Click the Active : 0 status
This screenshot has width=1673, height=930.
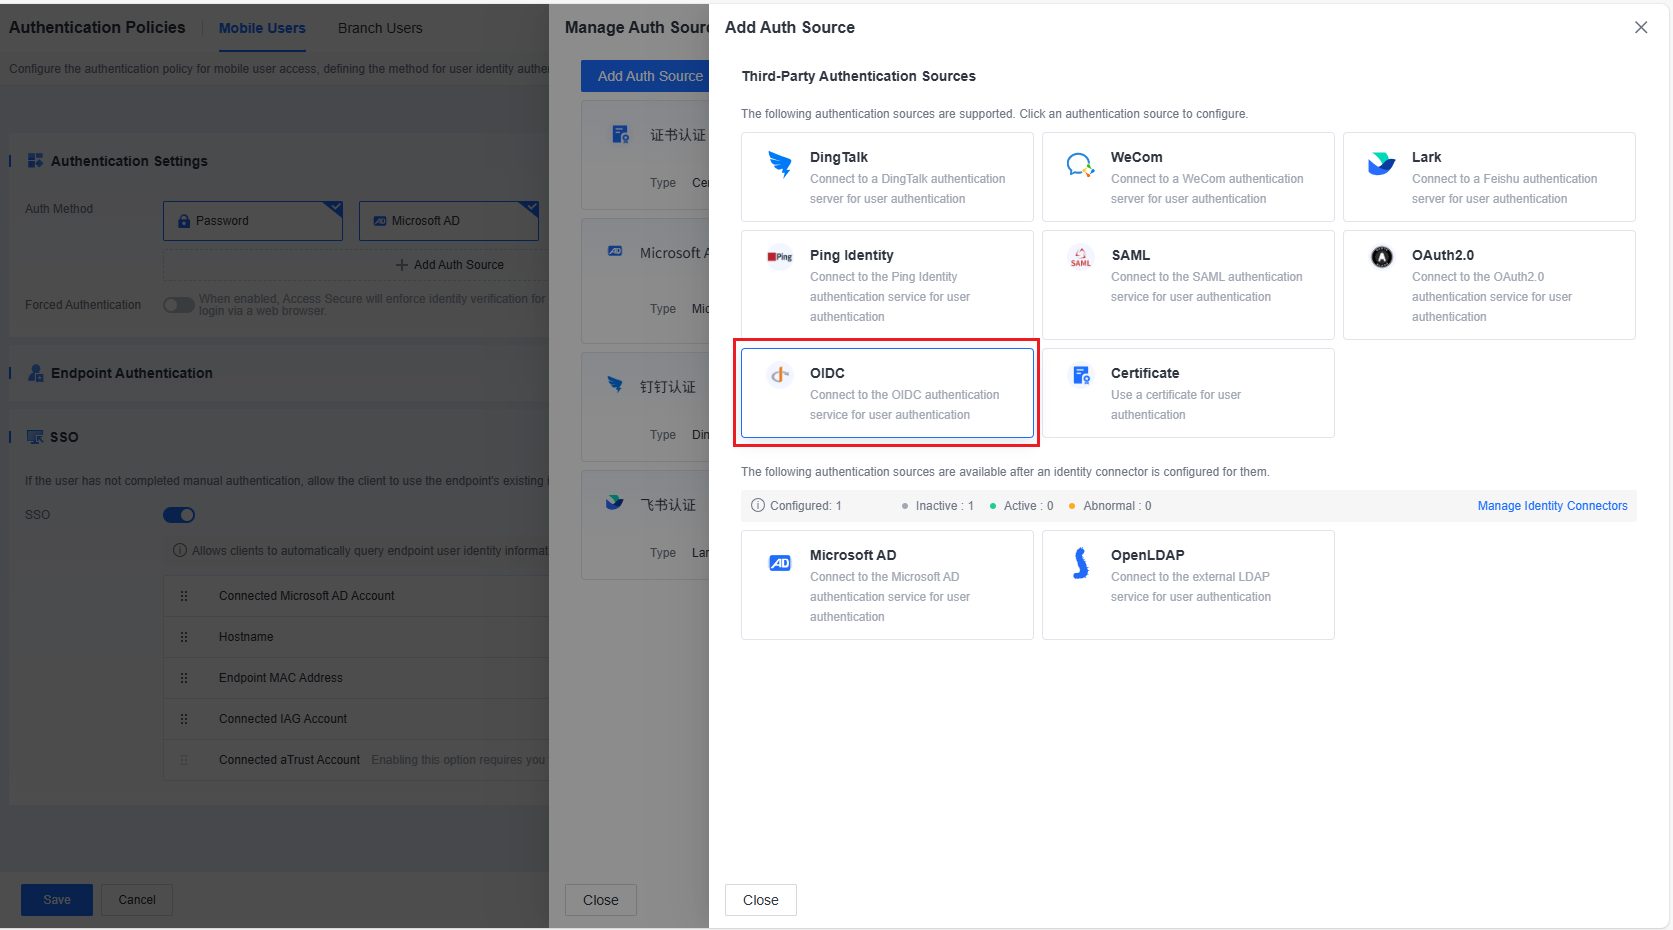pos(1021,506)
